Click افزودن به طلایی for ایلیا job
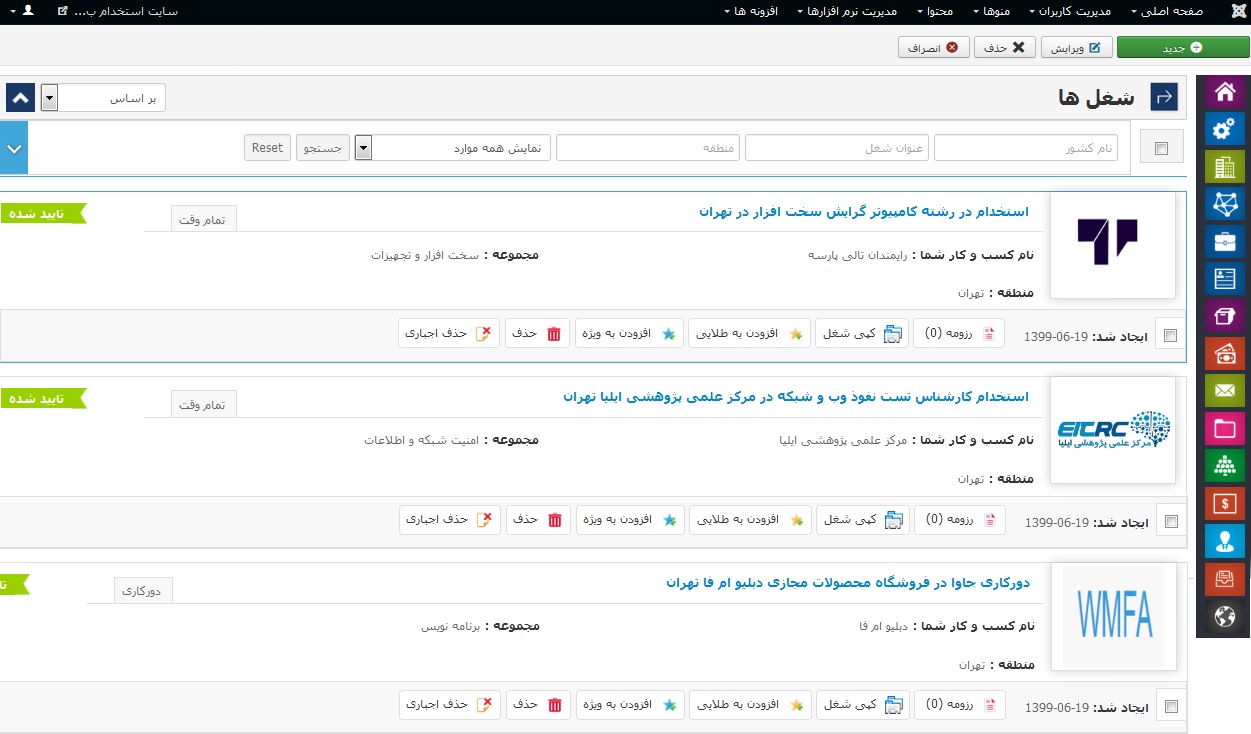This screenshot has height=734, width=1251. tap(750, 519)
